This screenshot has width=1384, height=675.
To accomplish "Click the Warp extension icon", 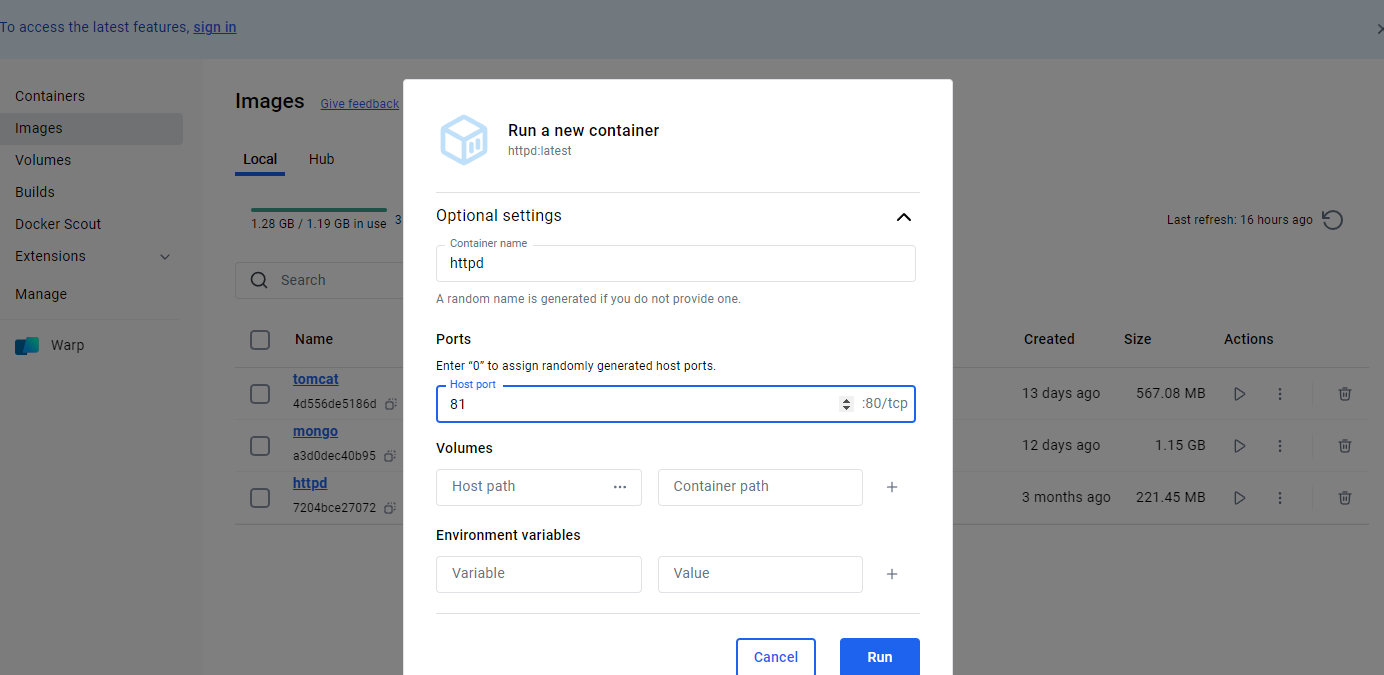I will click(x=27, y=346).
